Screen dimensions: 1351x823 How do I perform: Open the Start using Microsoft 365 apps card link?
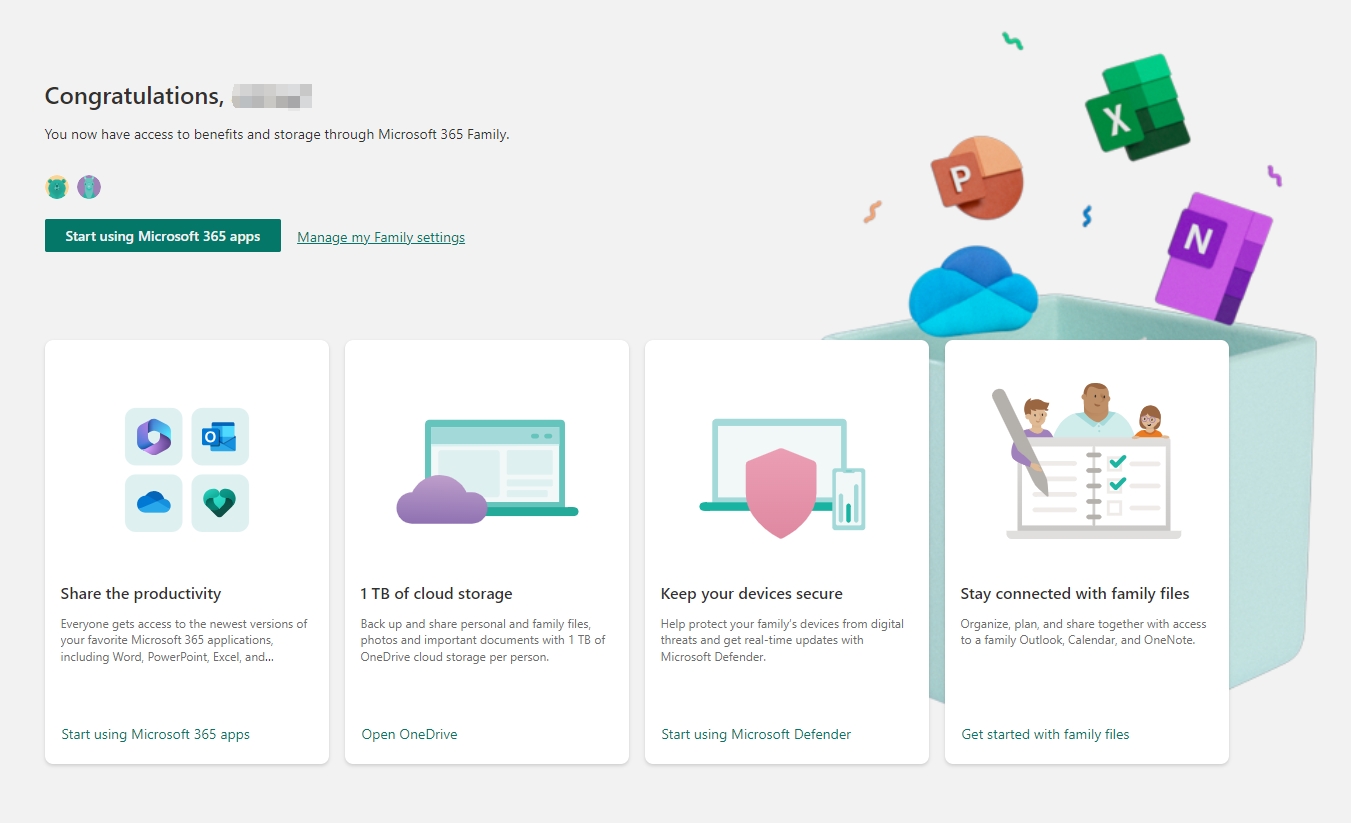(156, 734)
